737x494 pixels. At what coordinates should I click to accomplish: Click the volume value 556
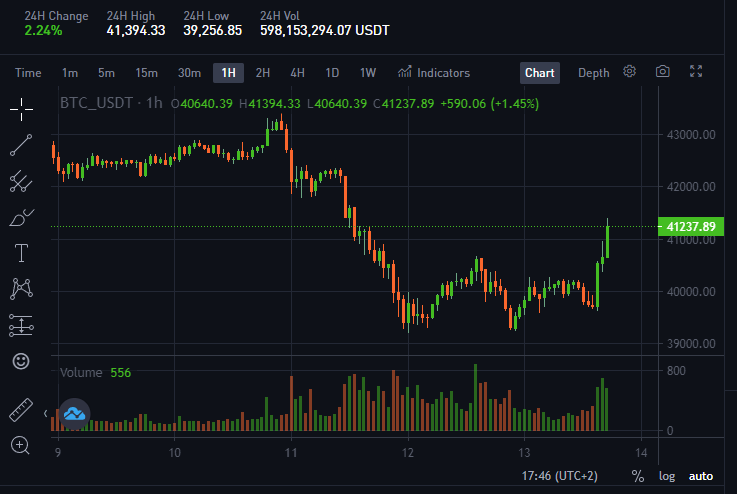(x=120, y=373)
